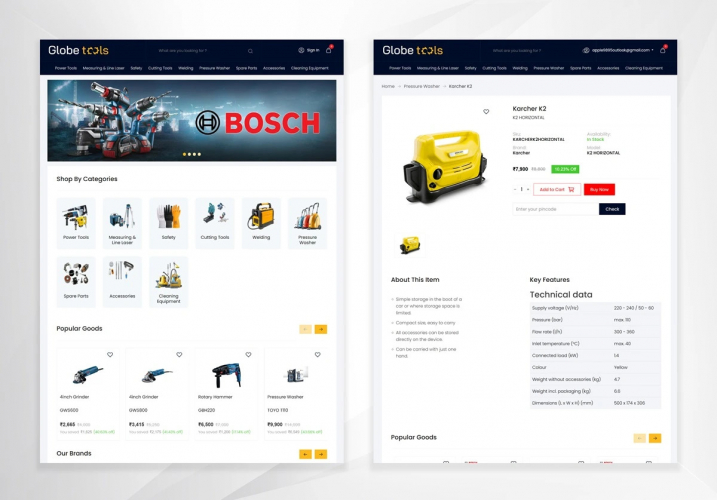Image resolution: width=717 pixels, height=500 pixels.
Task: Click account avatar icon on product page
Action: coord(586,50)
